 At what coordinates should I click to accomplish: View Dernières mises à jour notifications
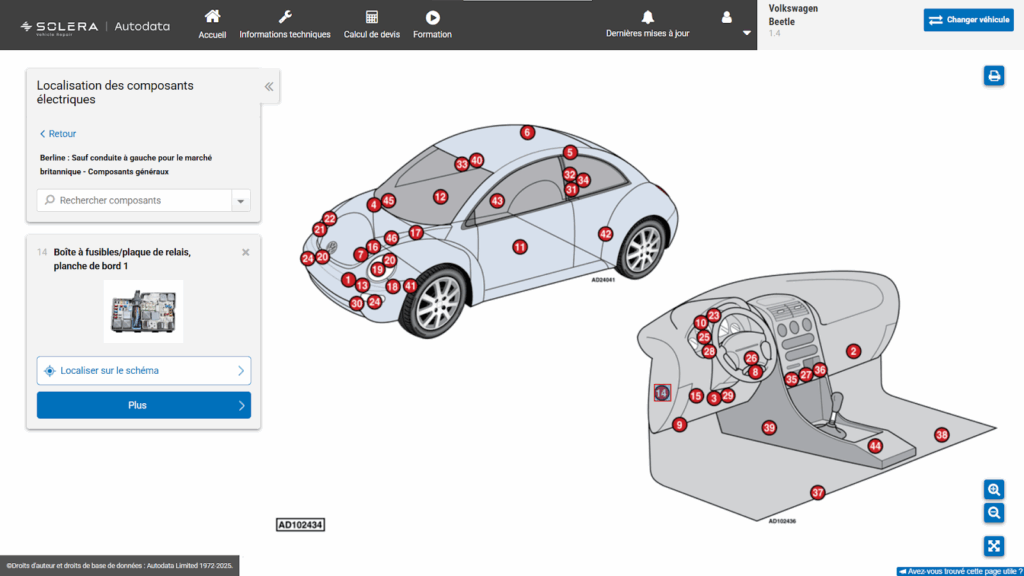click(647, 24)
